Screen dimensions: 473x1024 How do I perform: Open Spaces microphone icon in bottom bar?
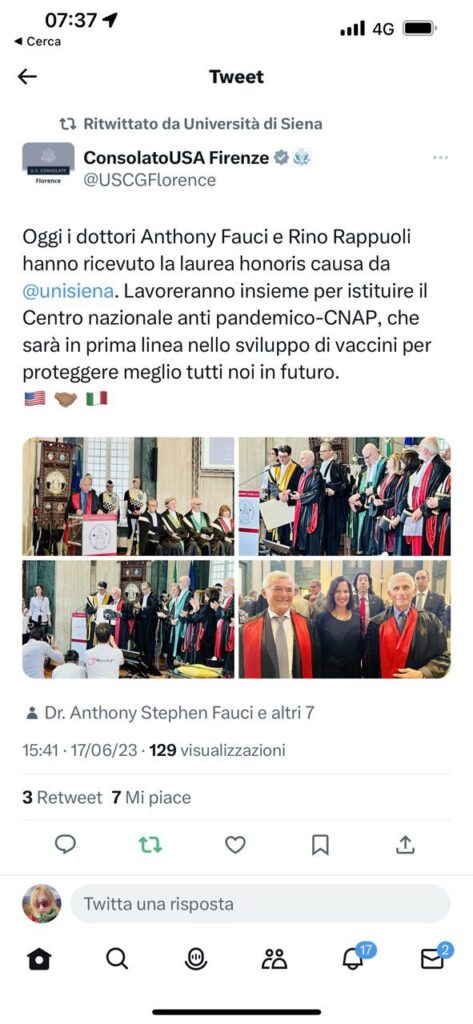195,959
